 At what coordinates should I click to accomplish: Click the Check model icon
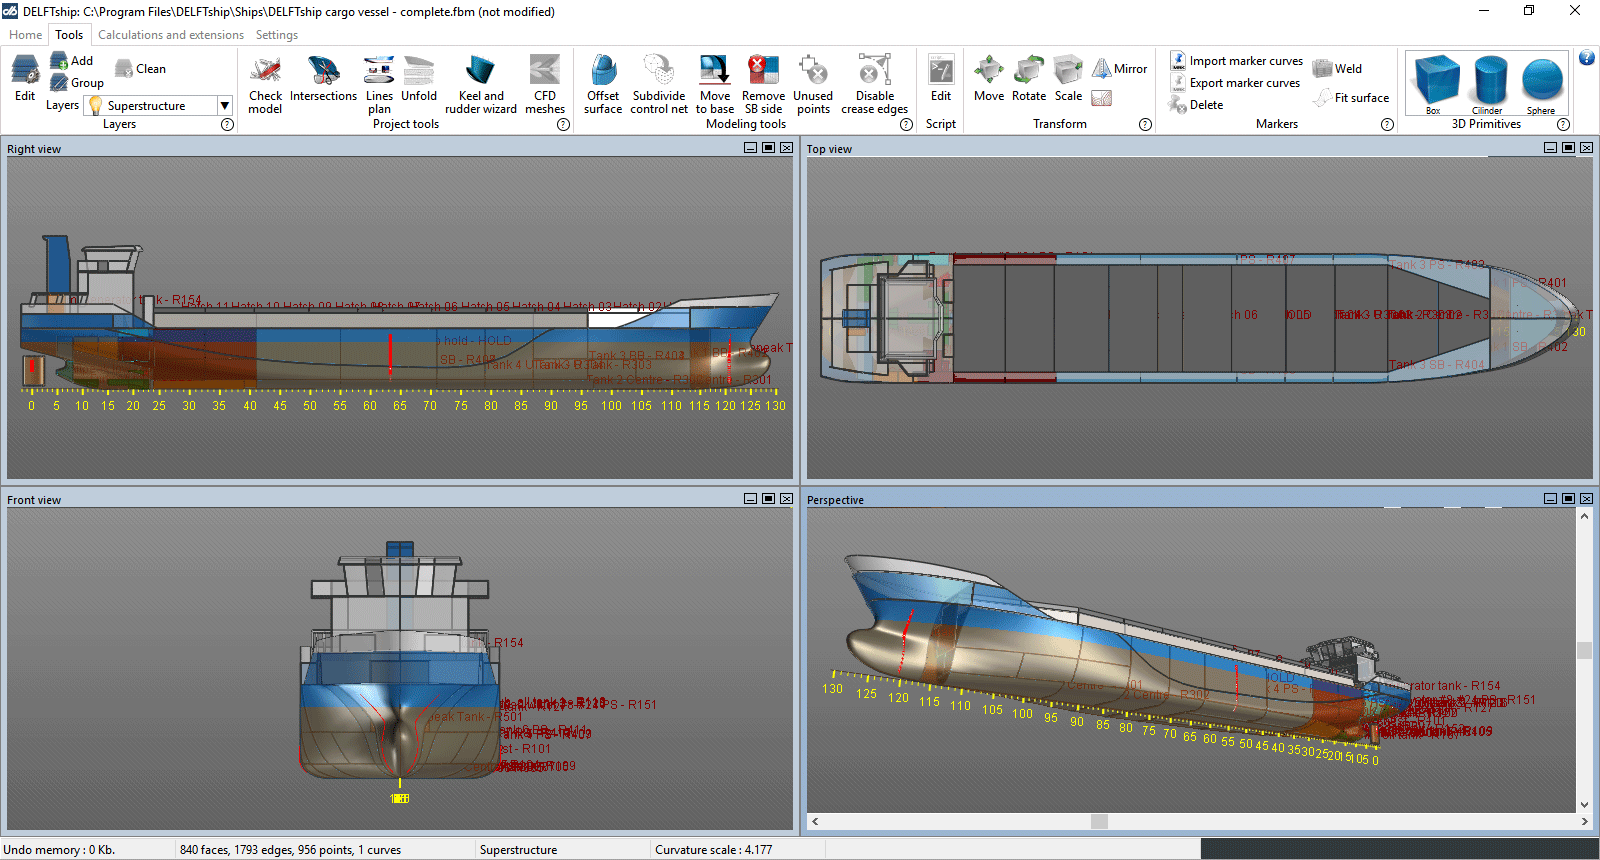(265, 83)
